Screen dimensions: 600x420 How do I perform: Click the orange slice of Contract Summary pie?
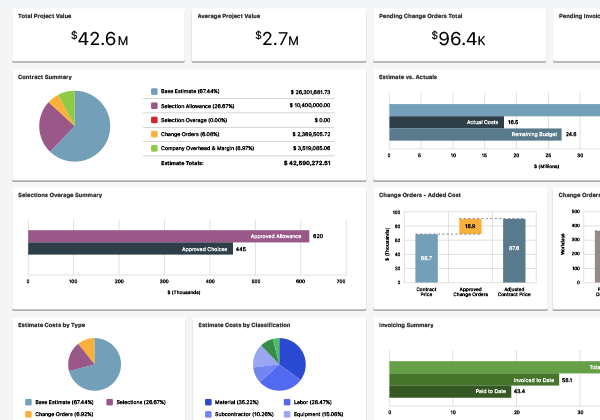click(x=59, y=103)
